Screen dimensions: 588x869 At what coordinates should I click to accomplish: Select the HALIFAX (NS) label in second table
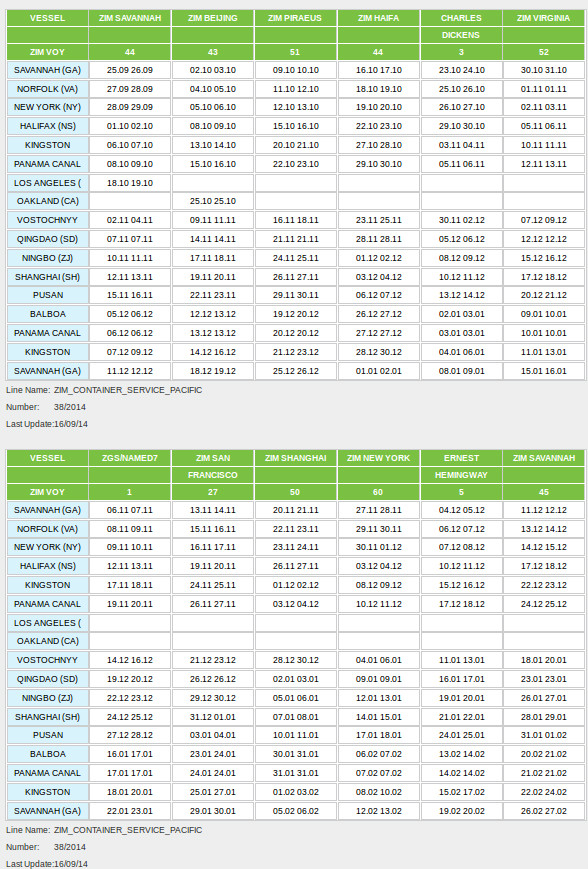(x=47, y=566)
